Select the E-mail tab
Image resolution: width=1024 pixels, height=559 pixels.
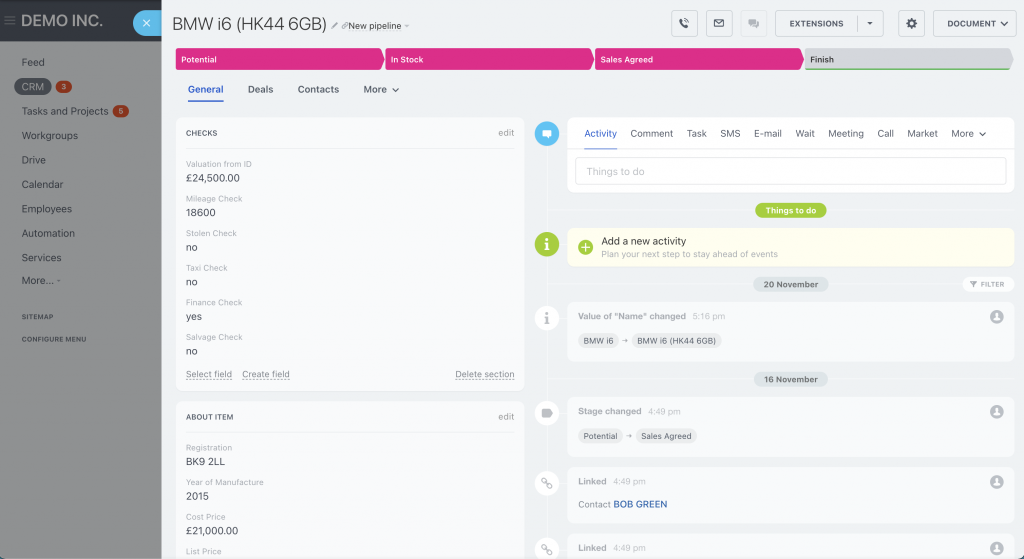click(767, 133)
